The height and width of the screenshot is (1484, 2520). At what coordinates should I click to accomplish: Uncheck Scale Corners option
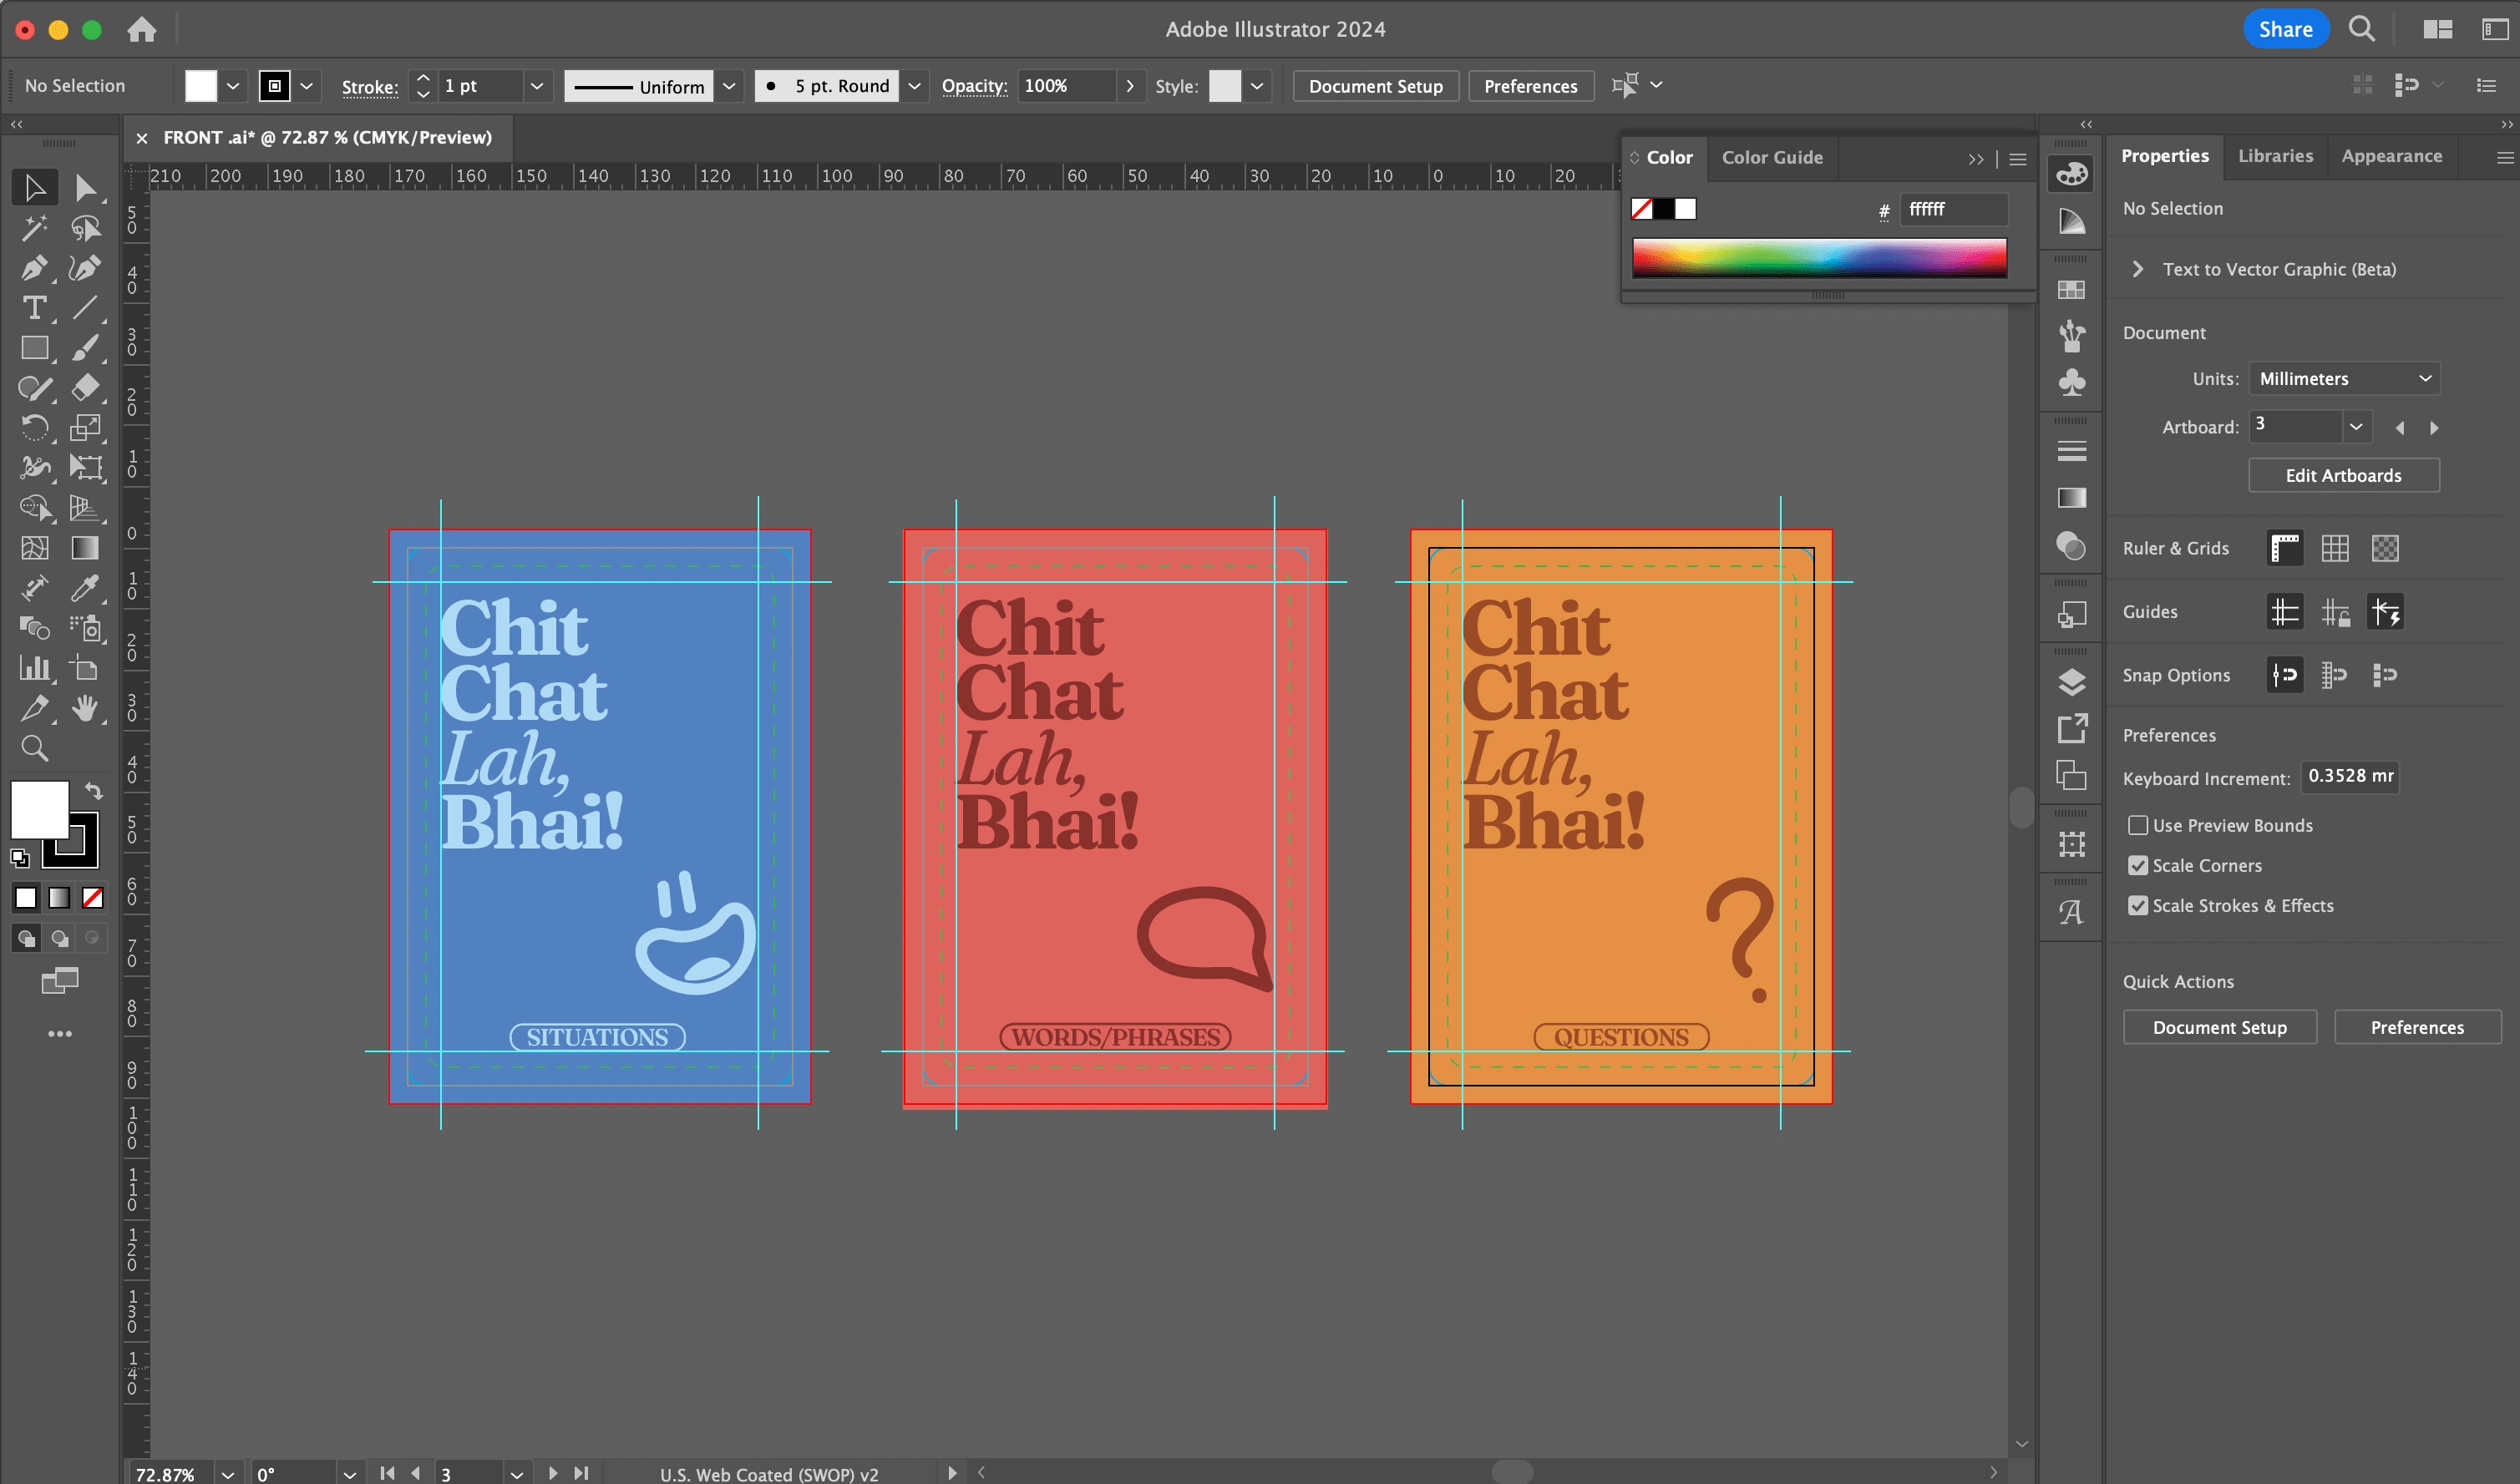pyautogui.click(x=2138, y=865)
